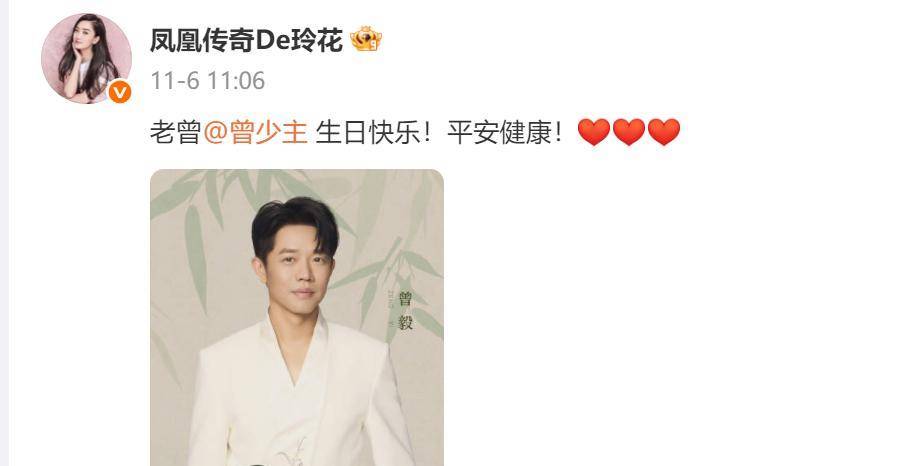This screenshot has height=466, width=923.
Task: Click the gray strip at left edge
Action: click(4, 233)
